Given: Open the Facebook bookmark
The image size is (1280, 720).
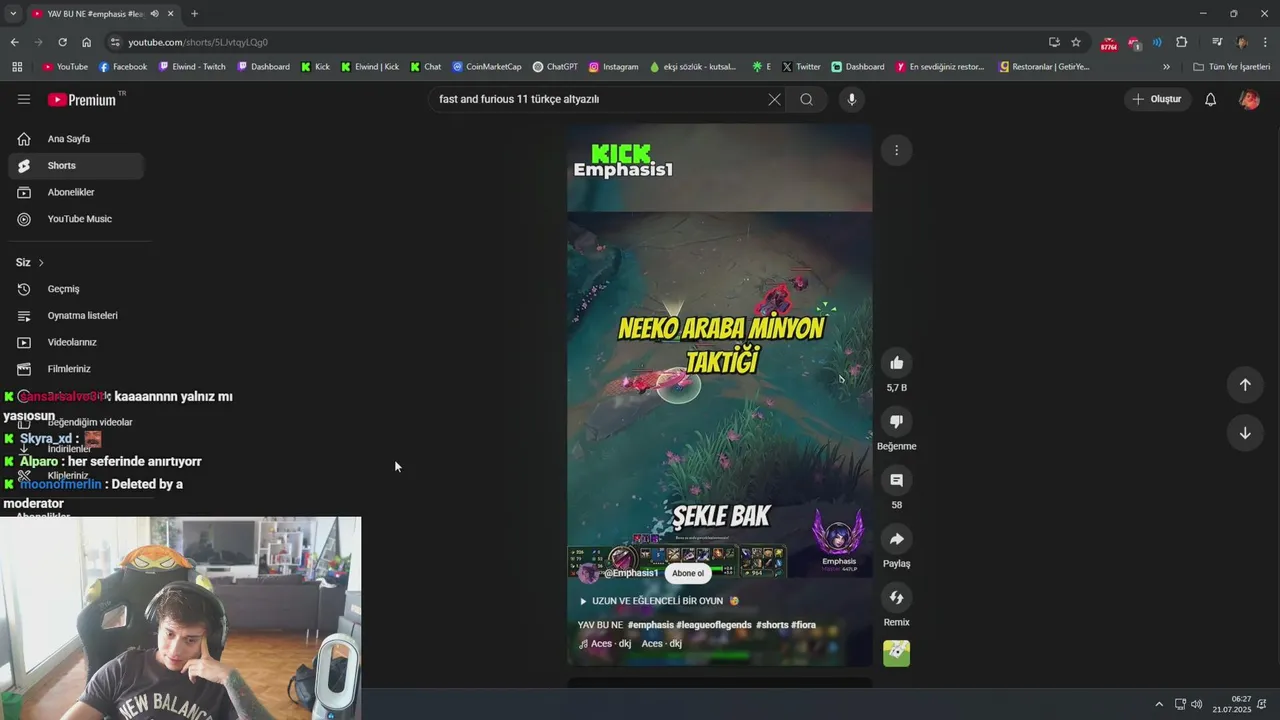Looking at the screenshot, I should click(x=123, y=67).
